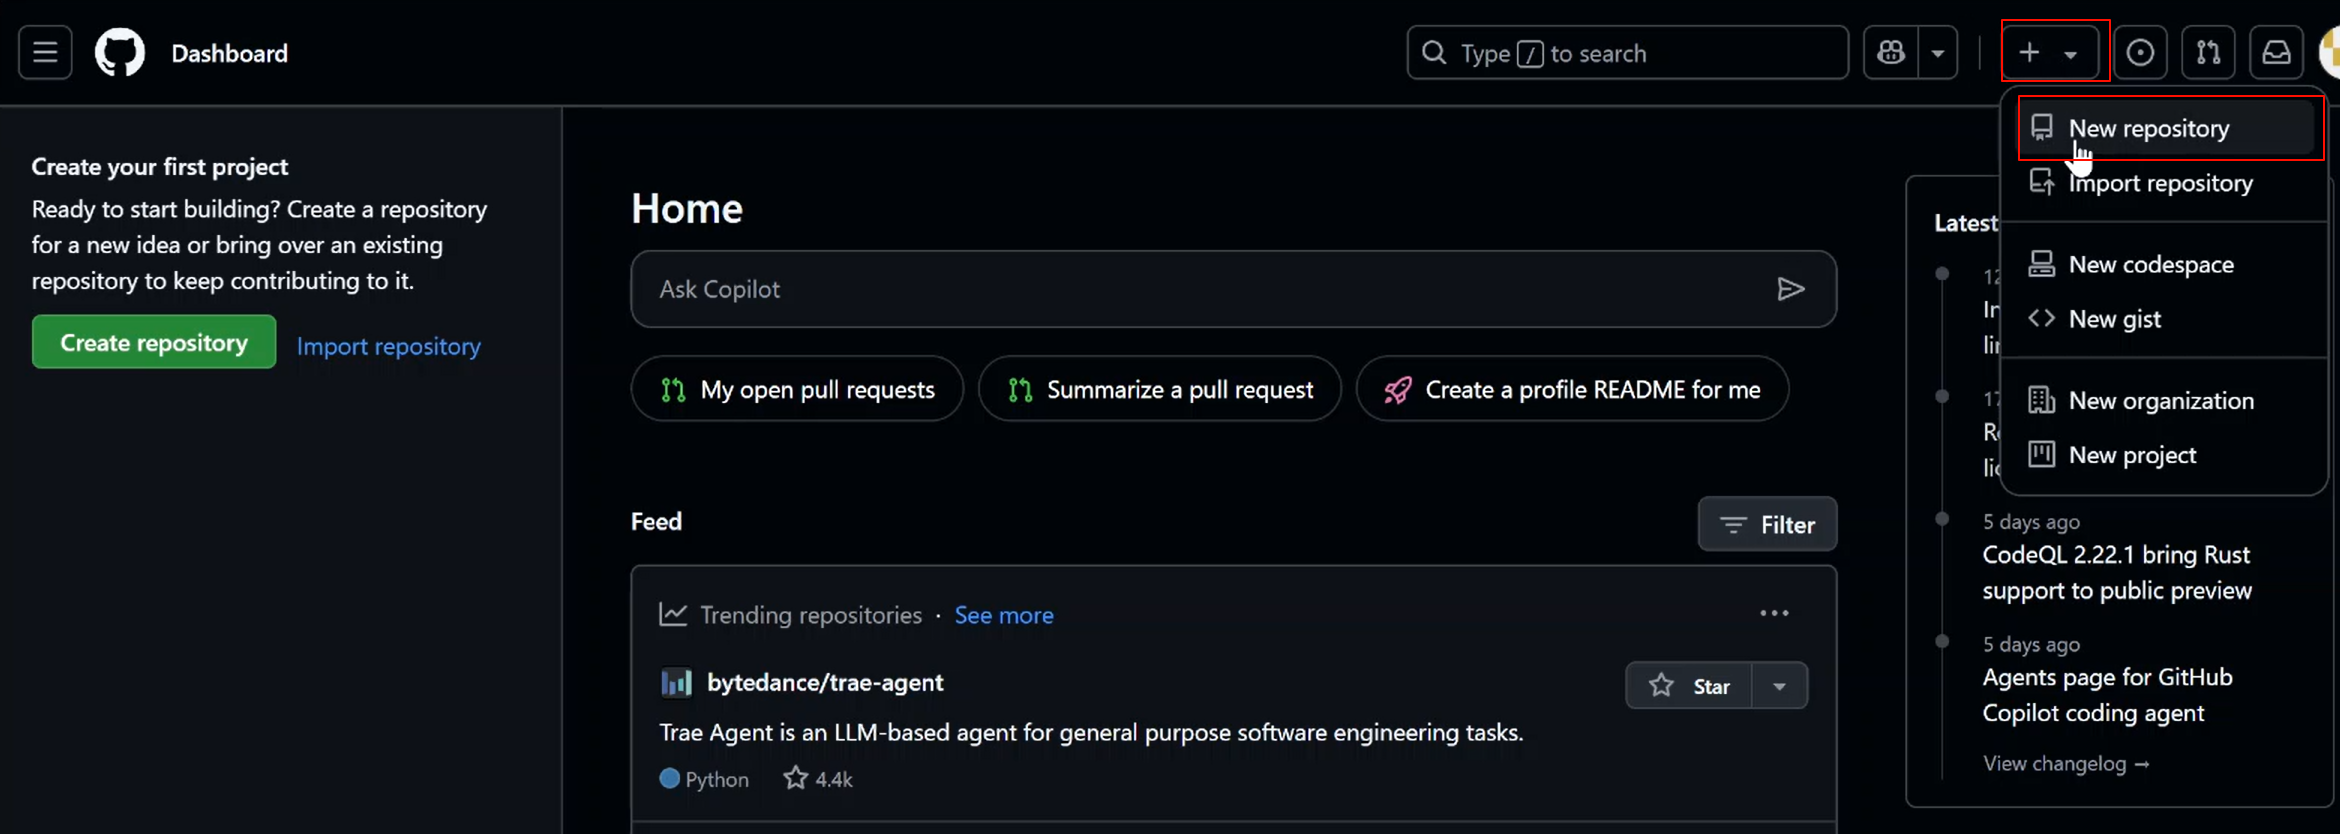2340x834 pixels.
Task: Select New repository from the menu
Action: 2166,128
